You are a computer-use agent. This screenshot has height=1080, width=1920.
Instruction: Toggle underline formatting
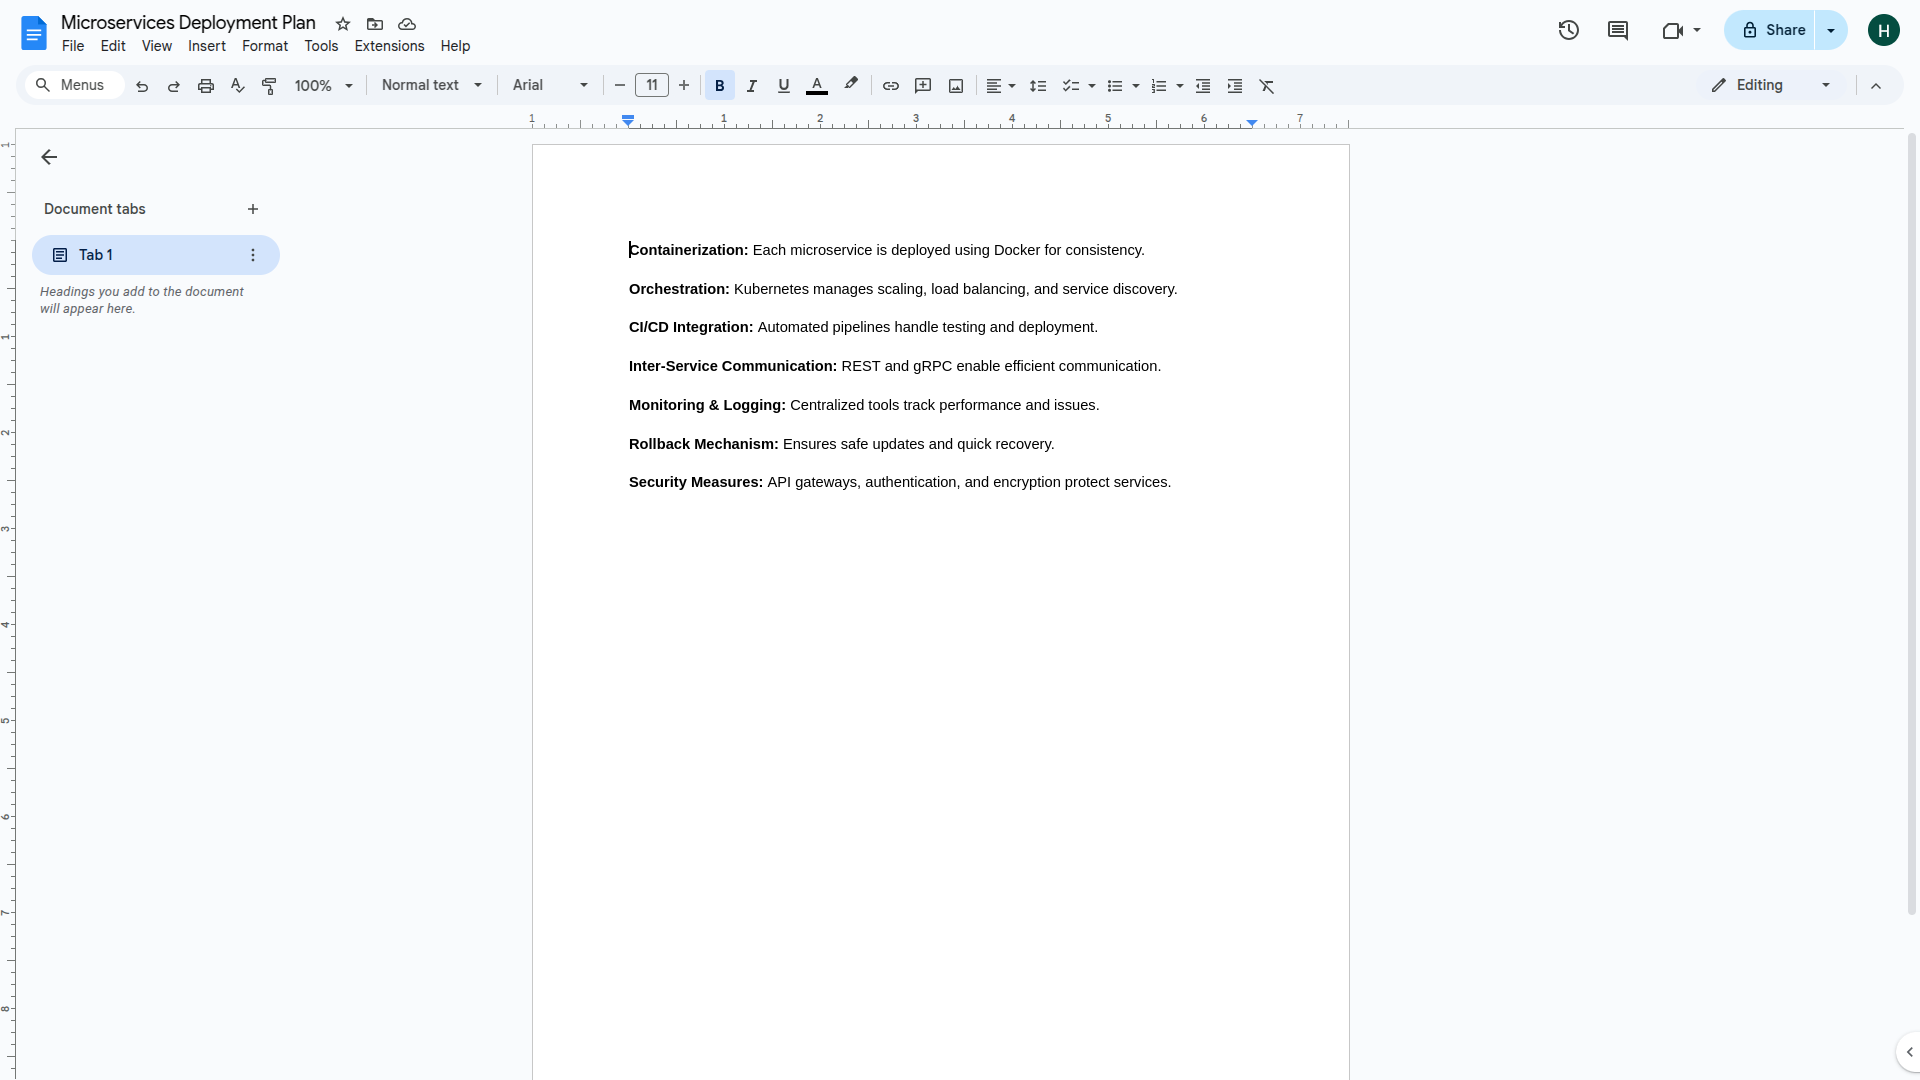click(x=783, y=86)
